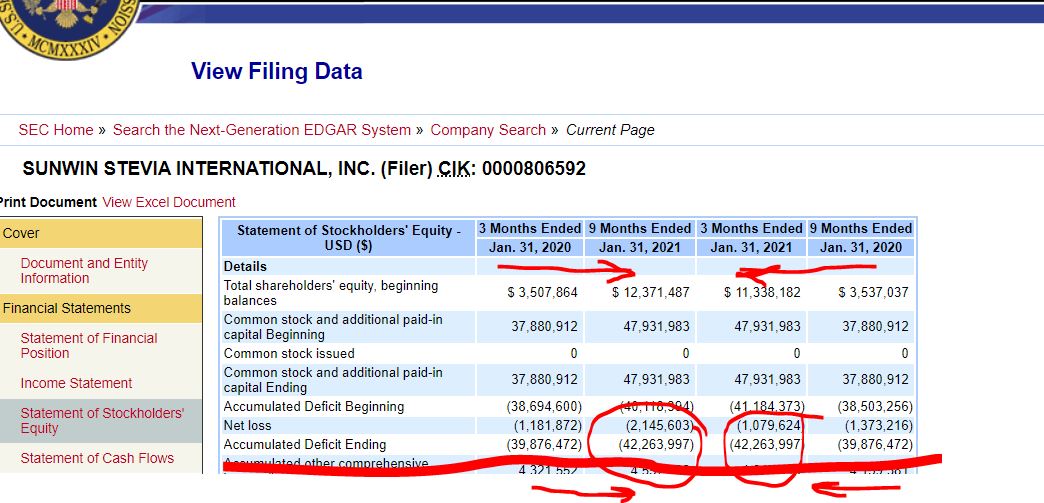Screen dimensions: 1044x503
Task: Click the Jan. 31, 2020 date under first column
Action: click(530, 248)
